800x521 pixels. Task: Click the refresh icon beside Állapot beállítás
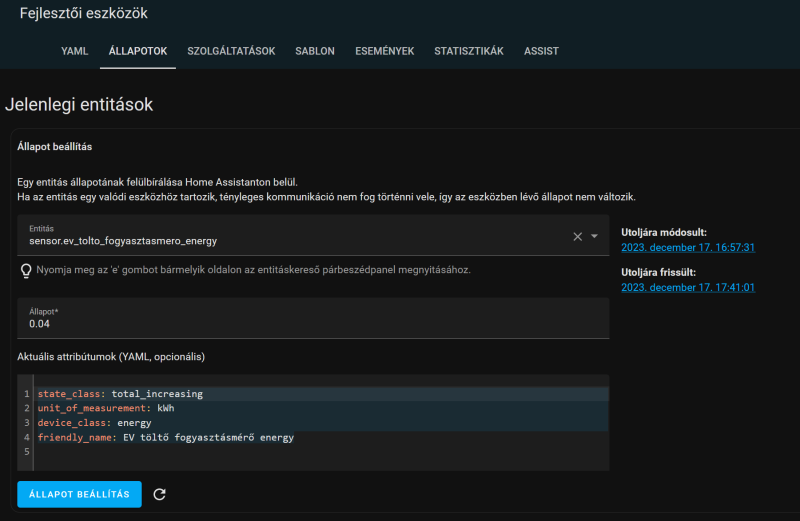160,494
